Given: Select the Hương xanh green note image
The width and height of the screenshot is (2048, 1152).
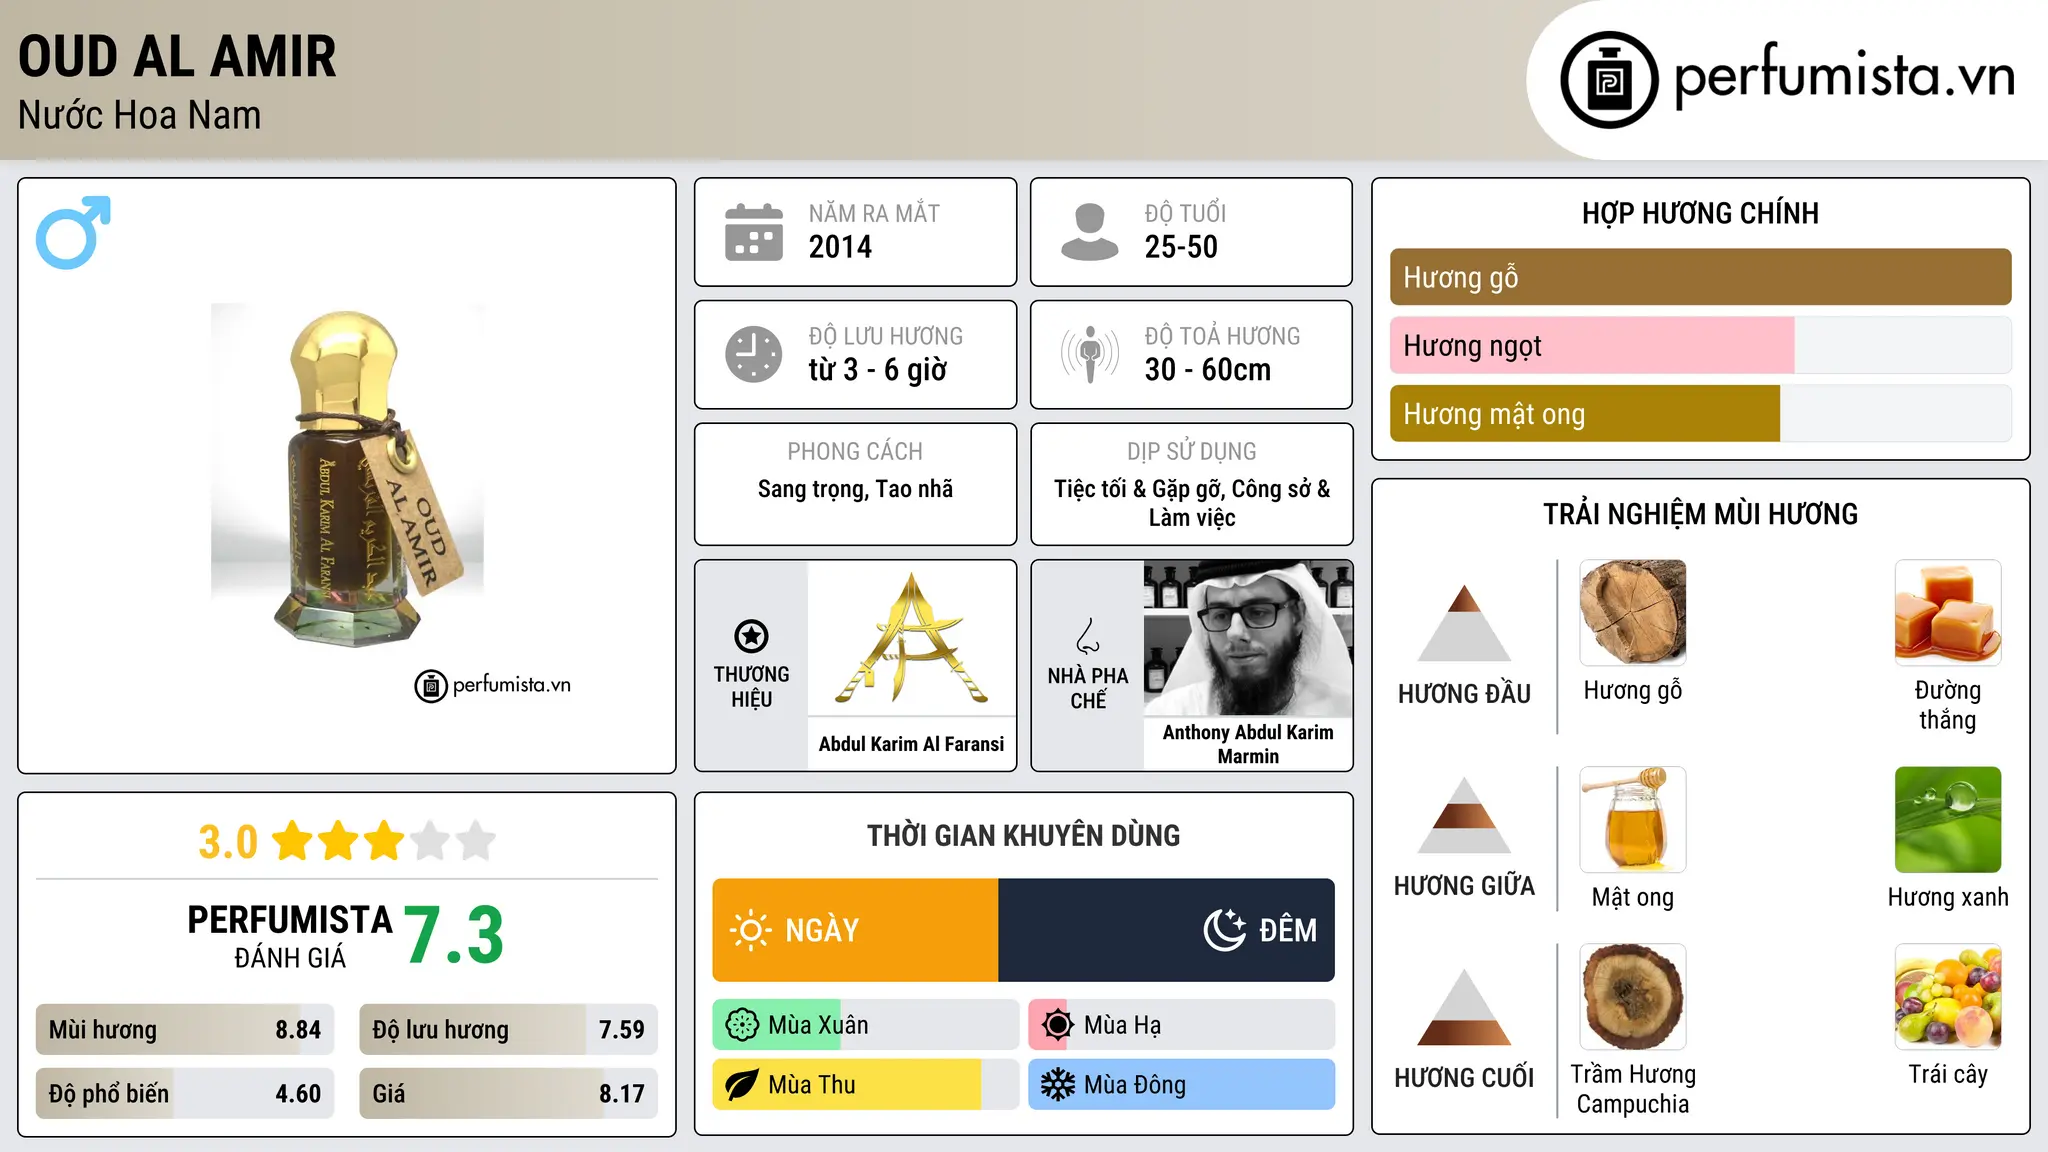Looking at the screenshot, I should [x=1948, y=820].
